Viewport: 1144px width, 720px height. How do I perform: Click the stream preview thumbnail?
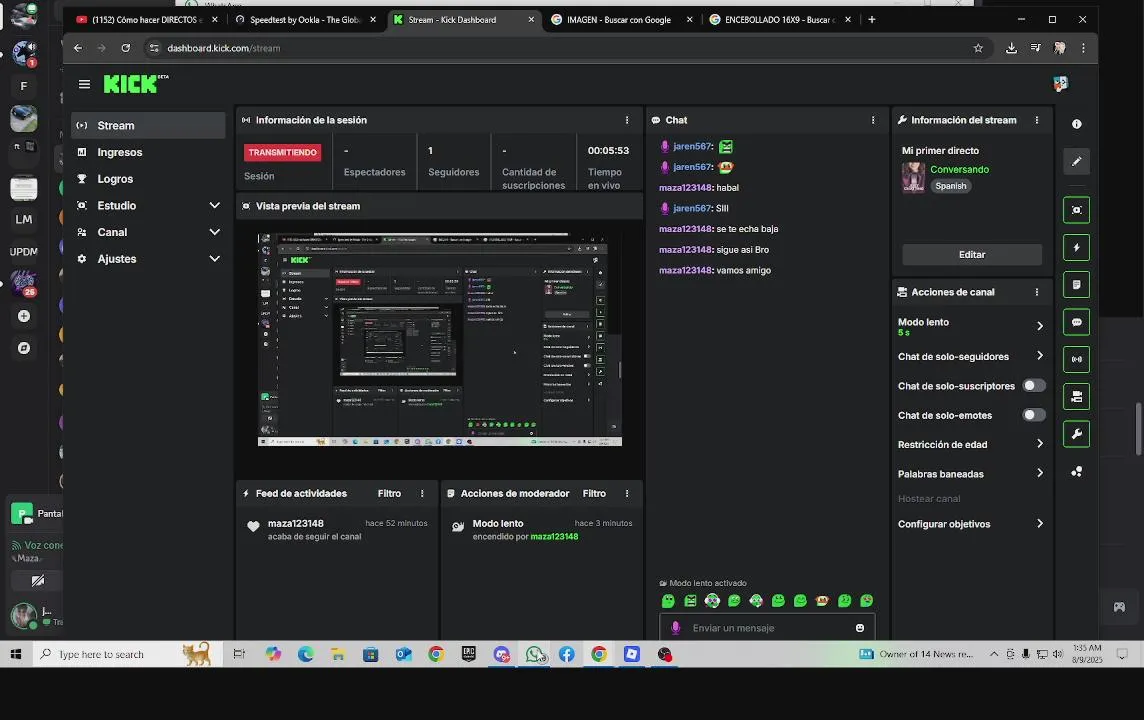440,339
